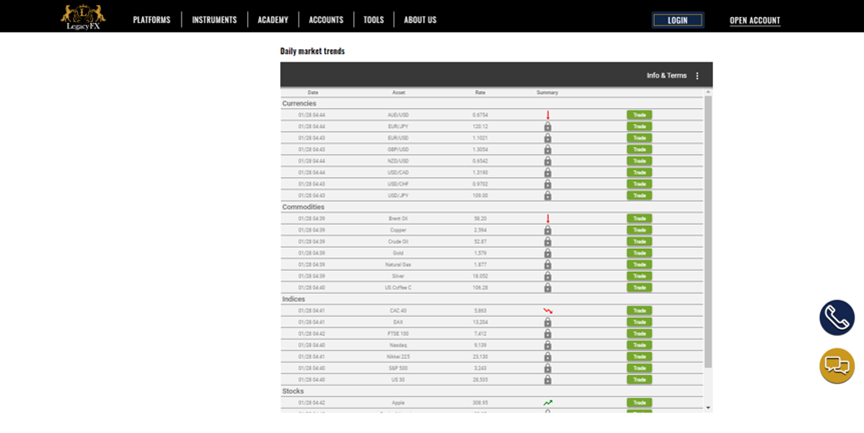Click the Nikkei 225 asset name

pos(398,357)
